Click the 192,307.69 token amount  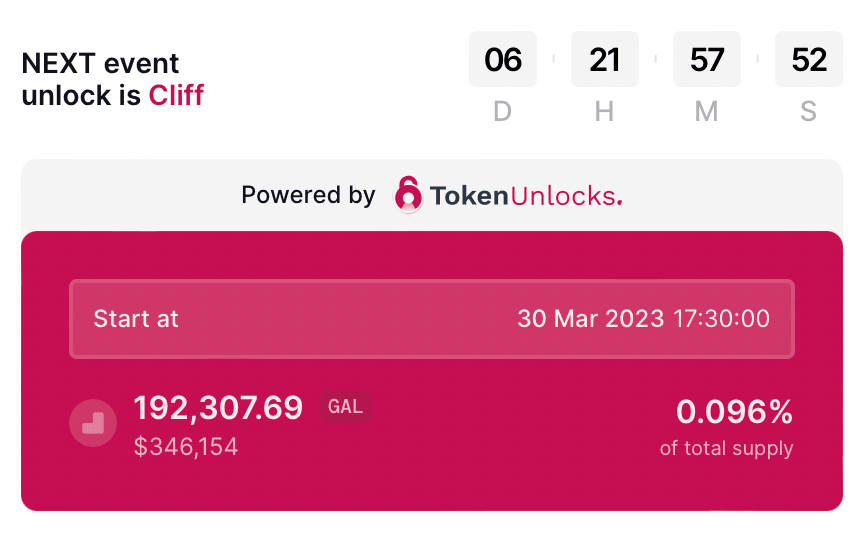(218, 408)
